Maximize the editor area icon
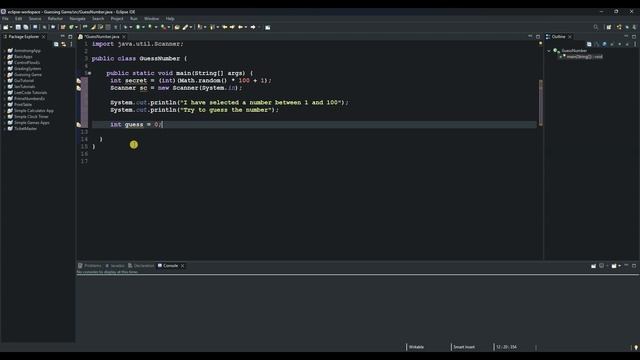 click(x=538, y=37)
